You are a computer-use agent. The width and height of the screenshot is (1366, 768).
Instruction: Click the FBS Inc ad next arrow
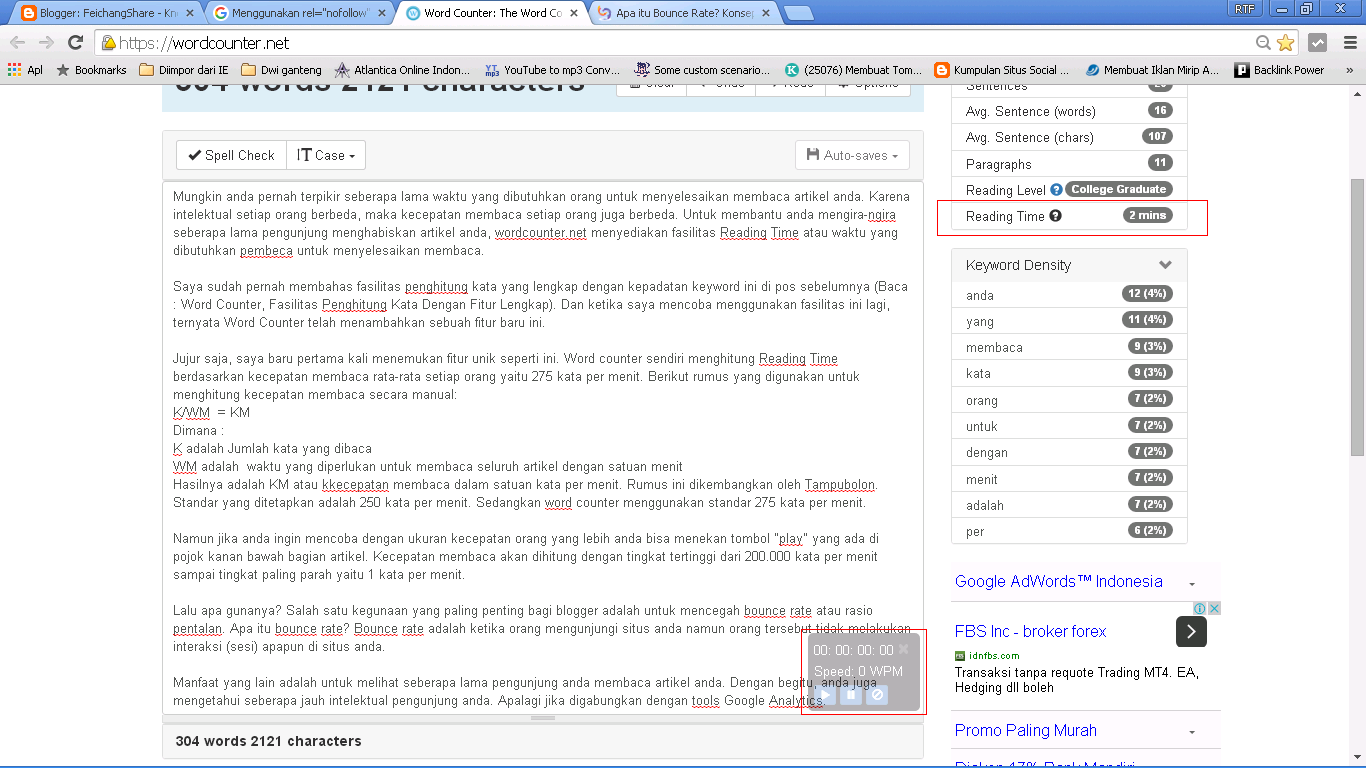1191,632
